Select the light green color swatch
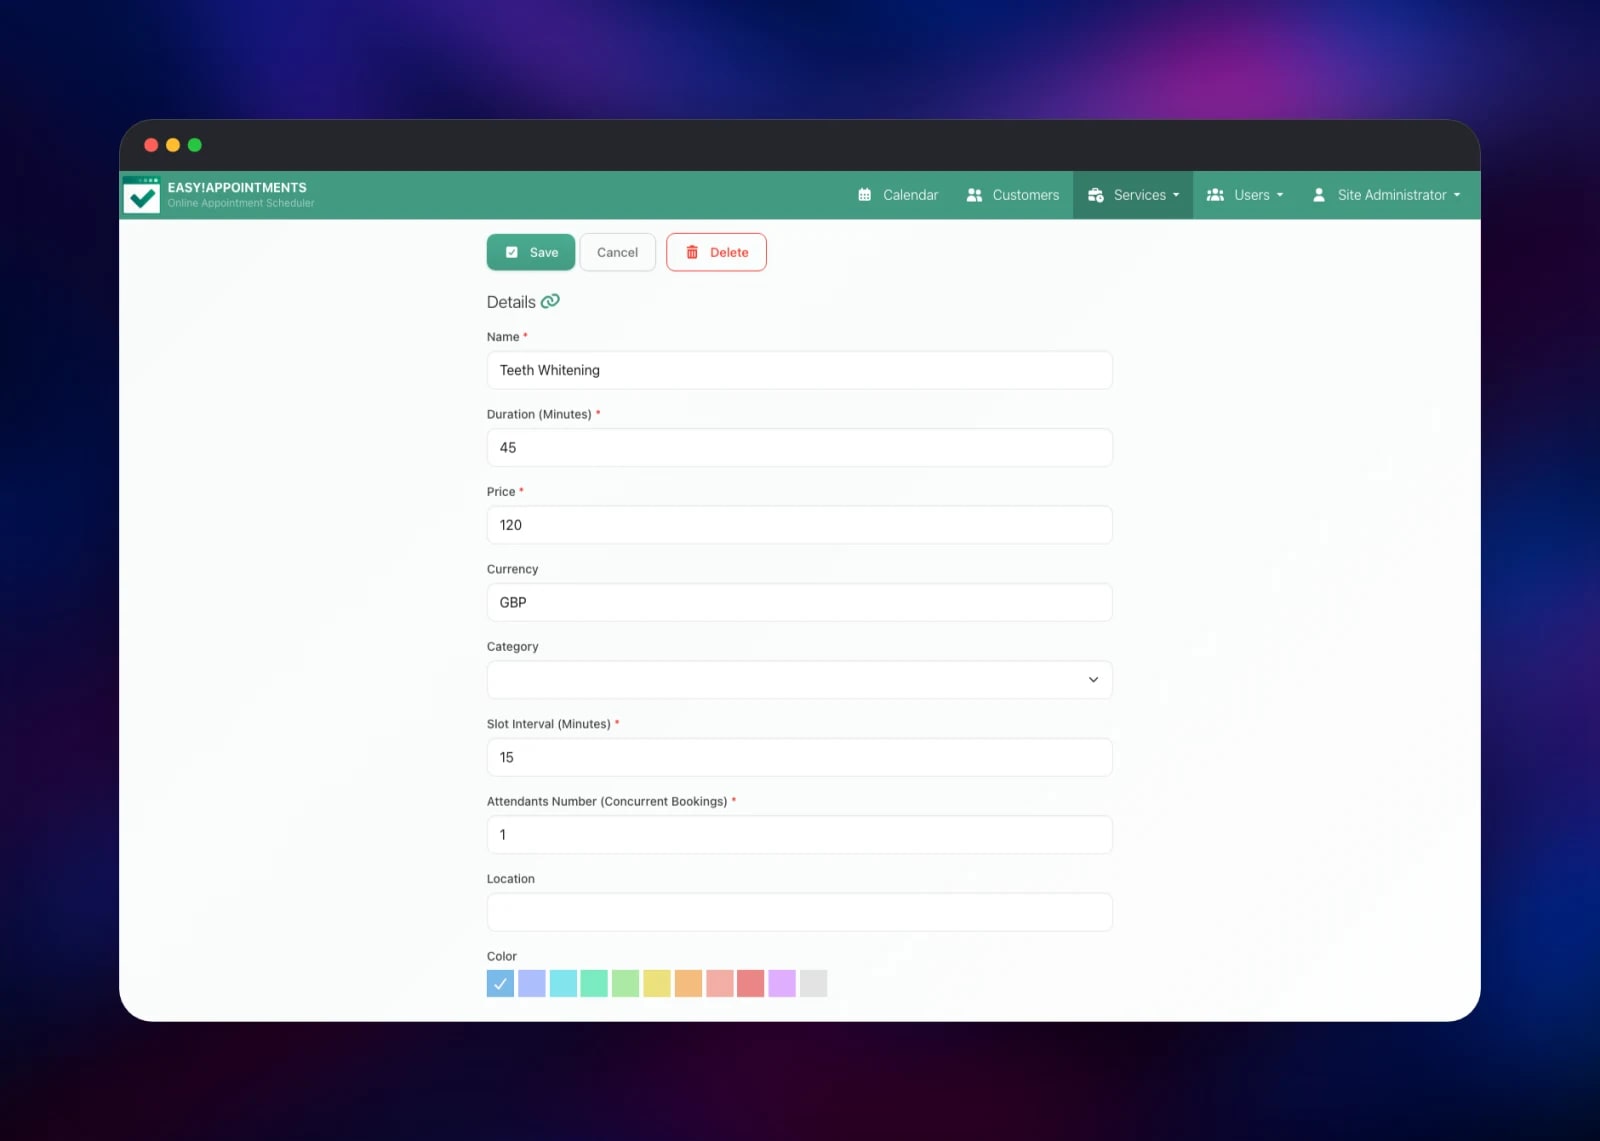The height and width of the screenshot is (1141, 1600). pyautogui.click(x=625, y=983)
